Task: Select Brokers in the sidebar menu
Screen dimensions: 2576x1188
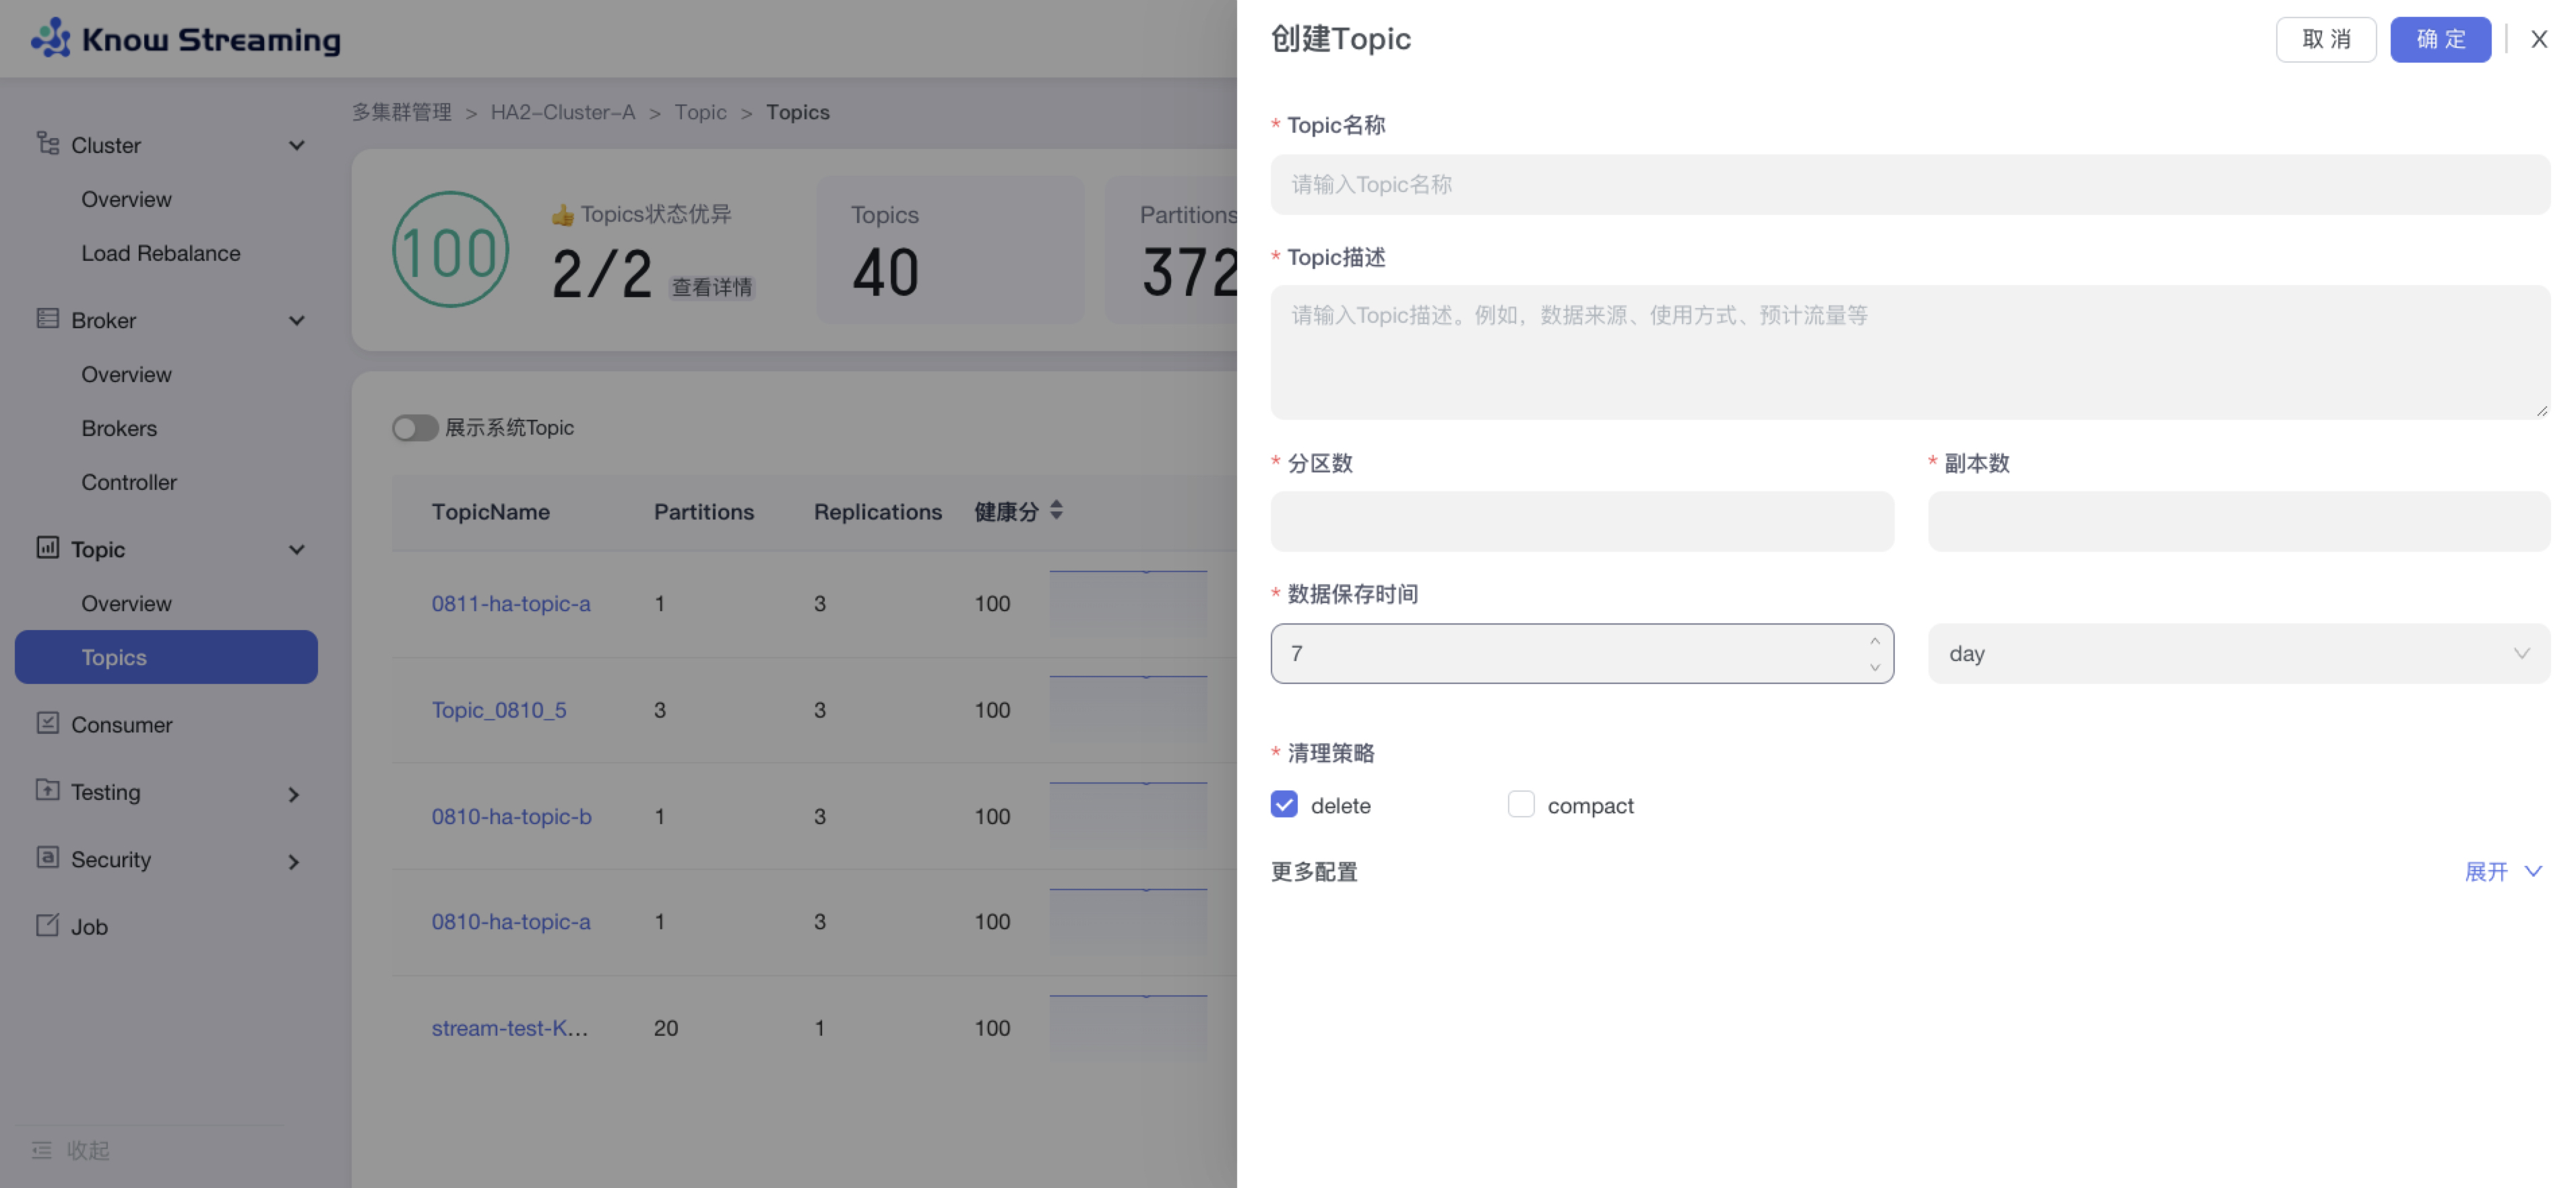Action: pos(119,428)
